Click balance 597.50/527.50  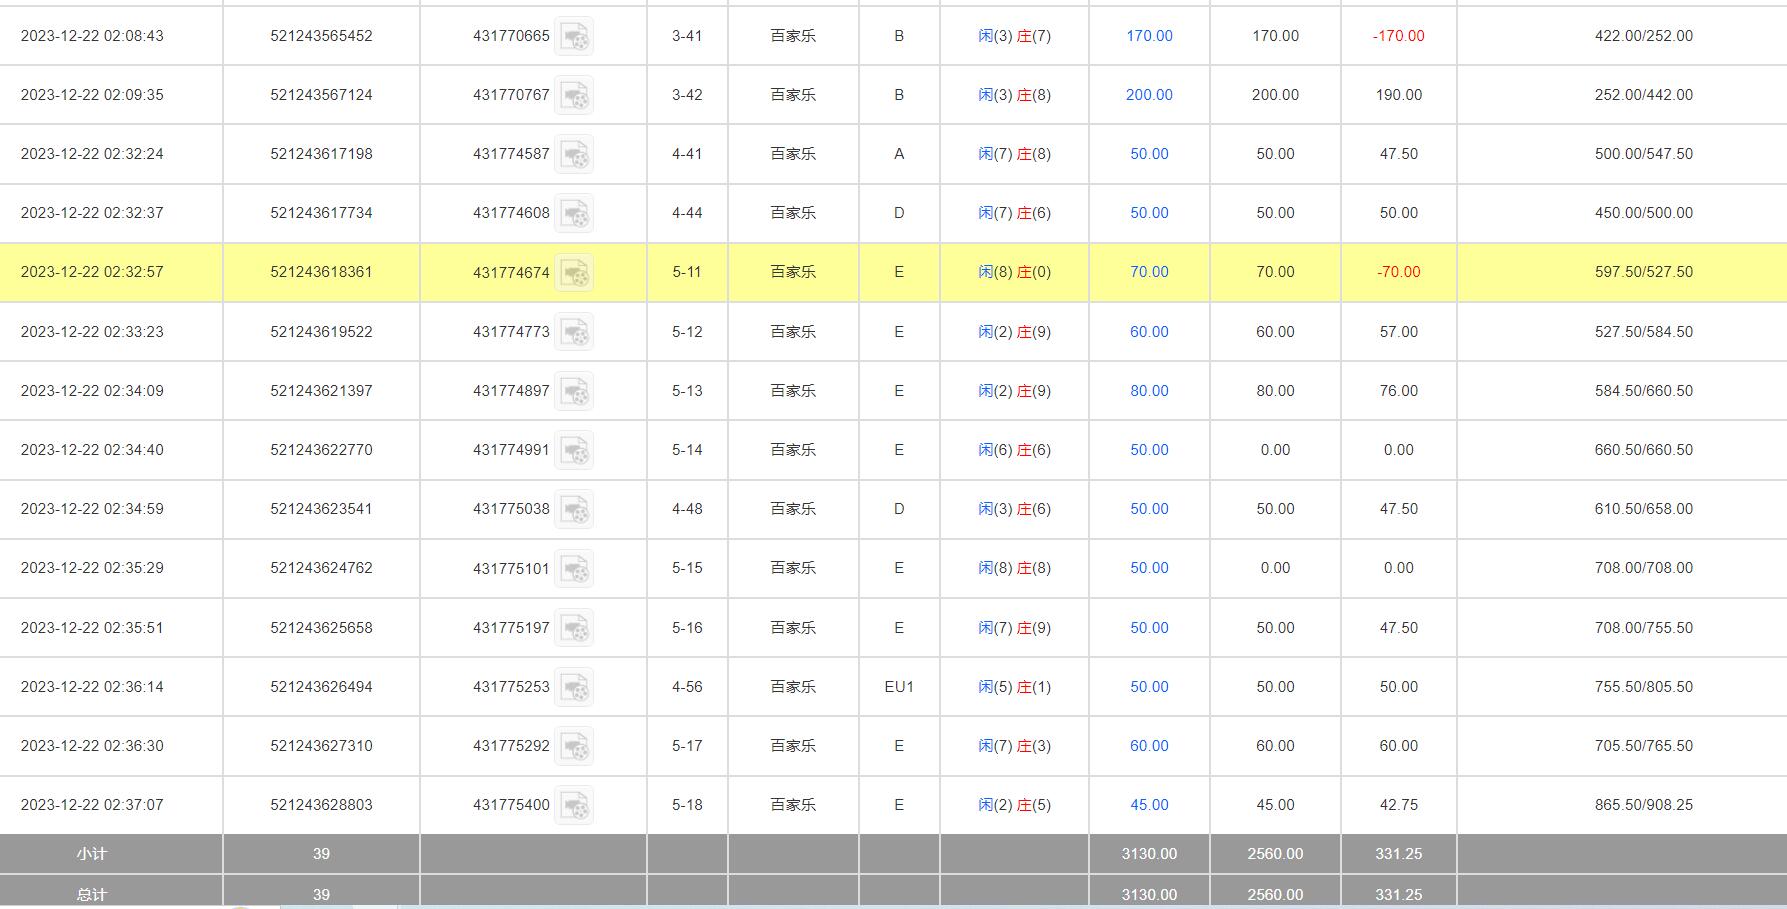[1644, 272]
